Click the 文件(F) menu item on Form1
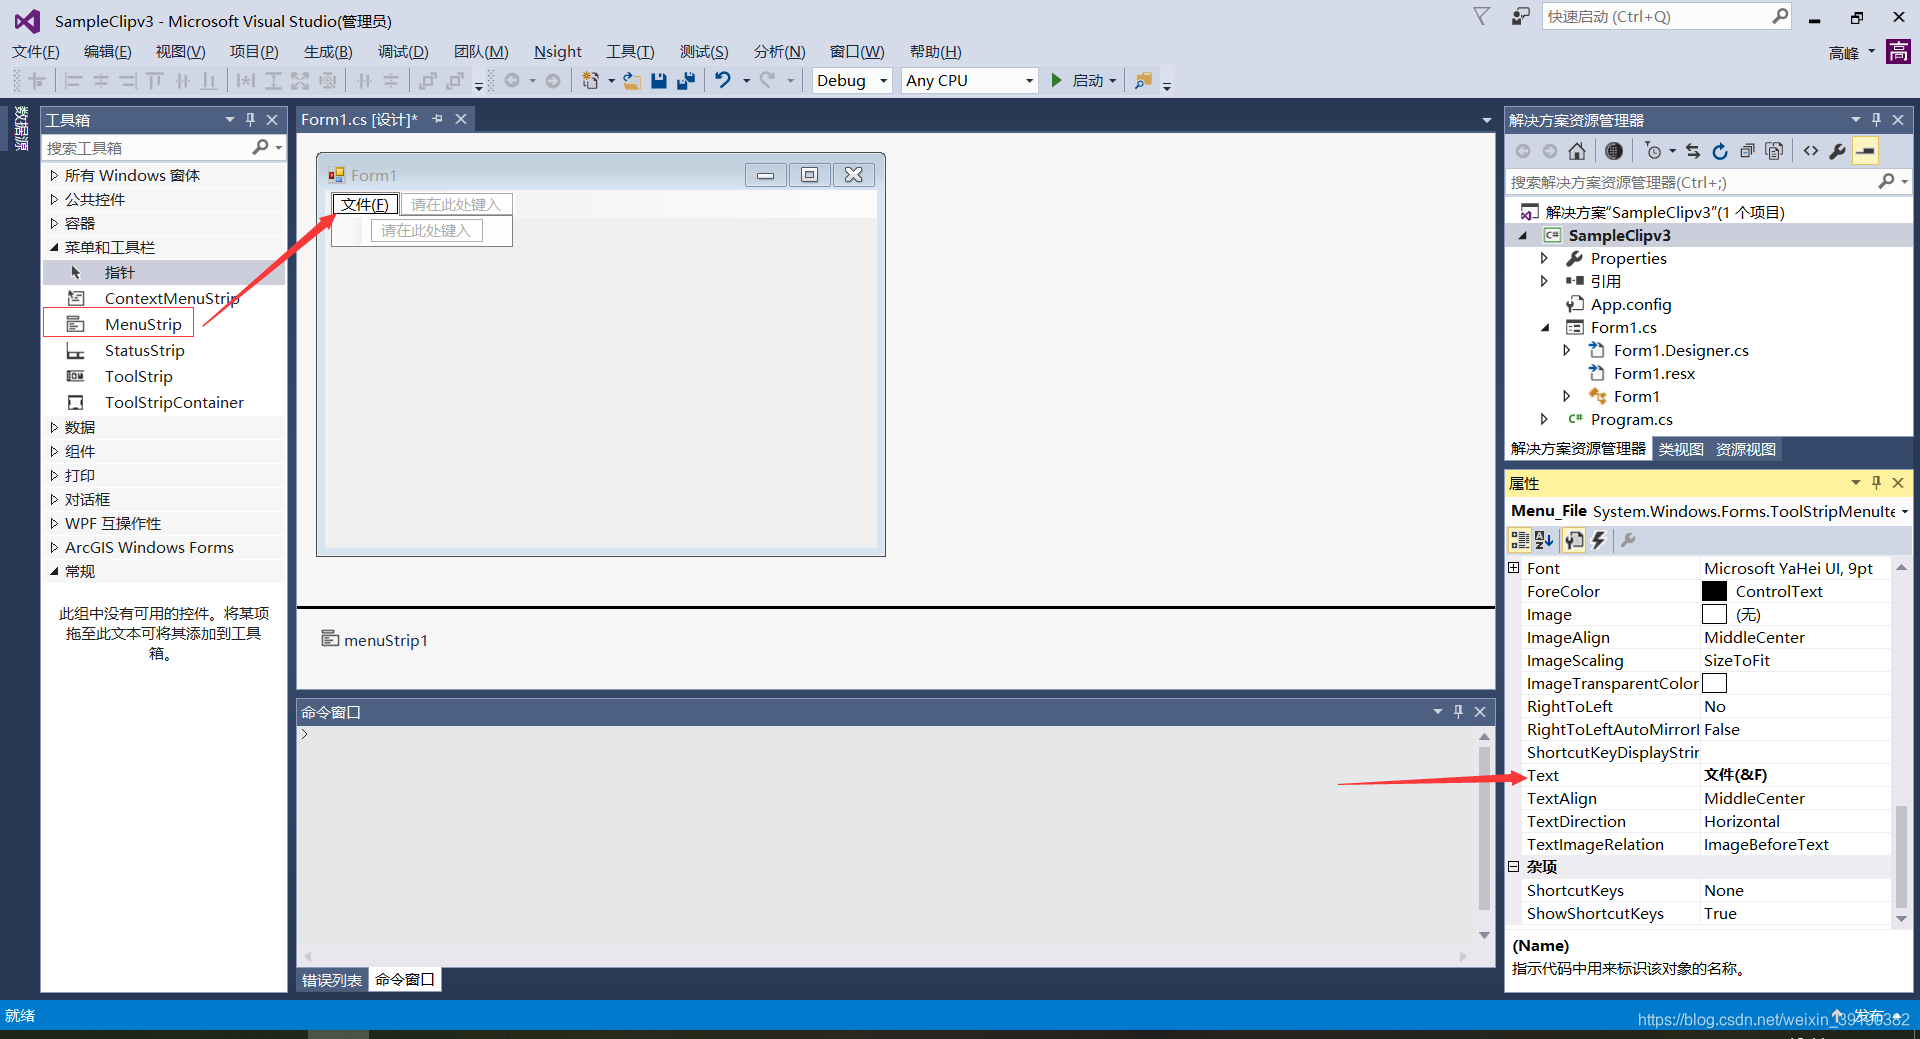 (365, 204)
